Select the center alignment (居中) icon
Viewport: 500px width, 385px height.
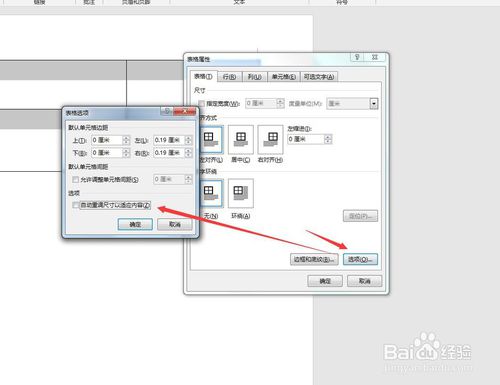pos(241,140)
